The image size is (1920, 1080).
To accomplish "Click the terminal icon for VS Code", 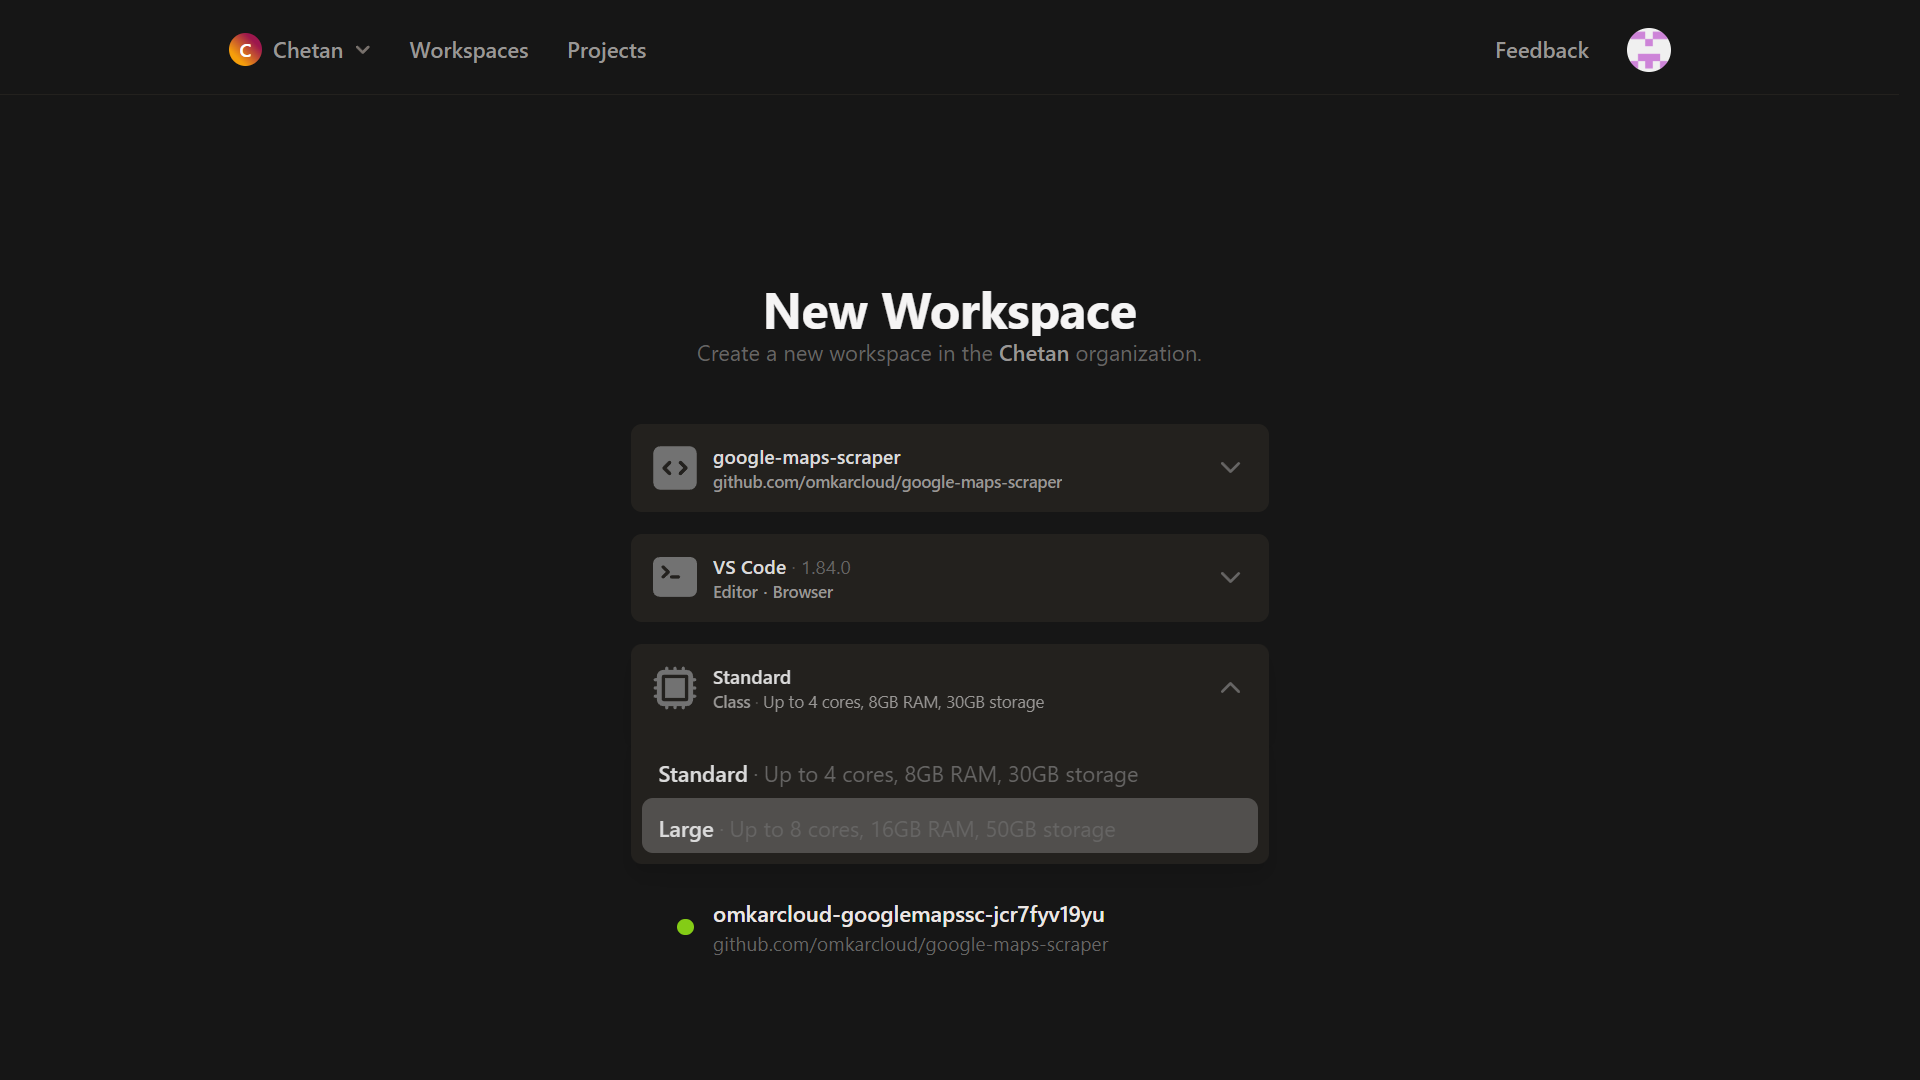I will point(675,577).
